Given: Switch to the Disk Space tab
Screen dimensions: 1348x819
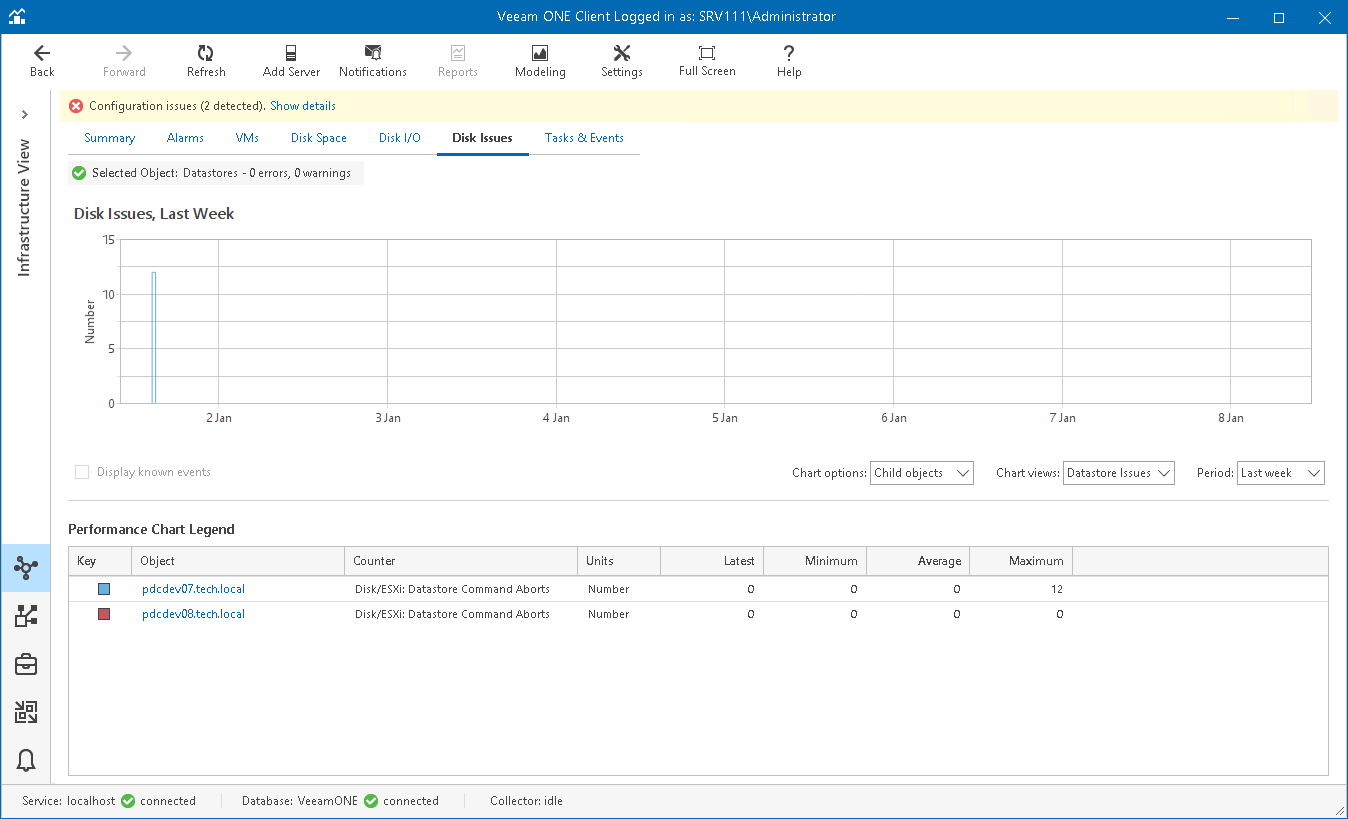Looking at the screenshot, I should pyautogui.click(x=319, y=138).
